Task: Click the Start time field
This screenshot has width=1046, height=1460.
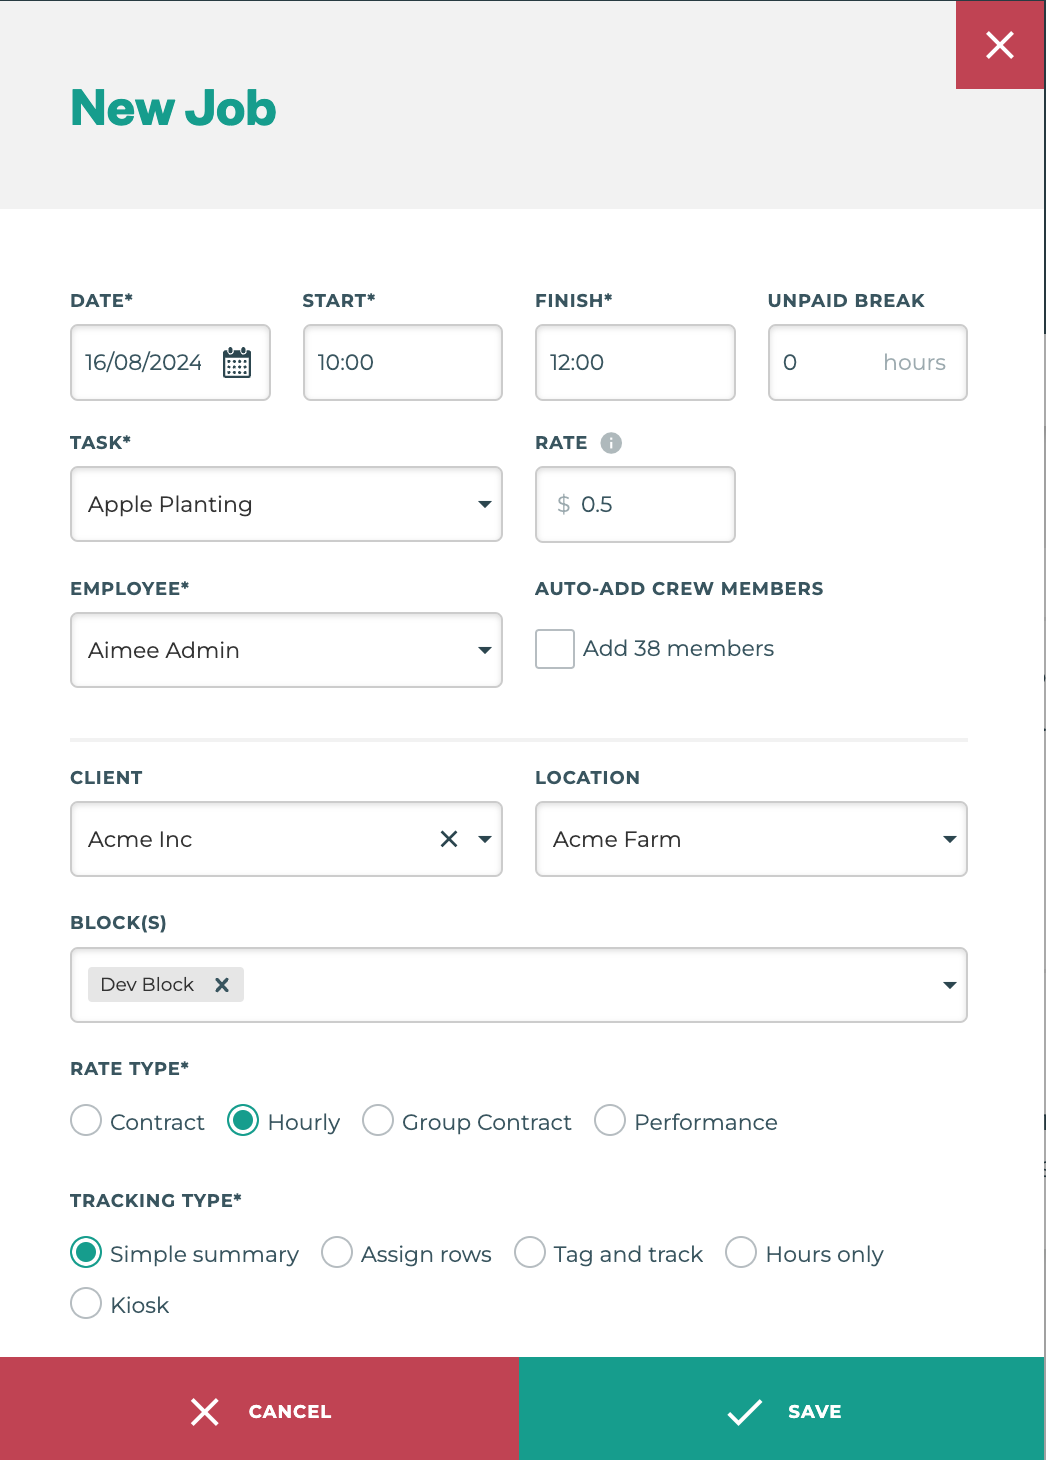Action: [x=402, y=363]
